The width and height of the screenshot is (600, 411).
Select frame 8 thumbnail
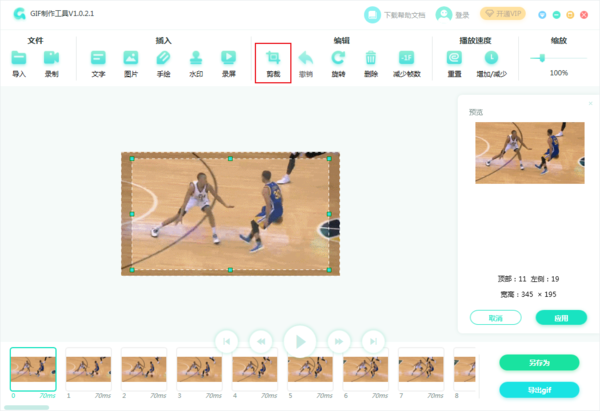[465, 369]
